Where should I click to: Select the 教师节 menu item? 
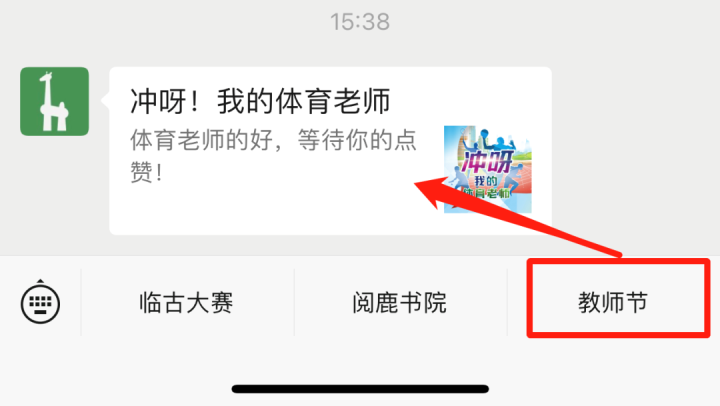coord(613,303)
